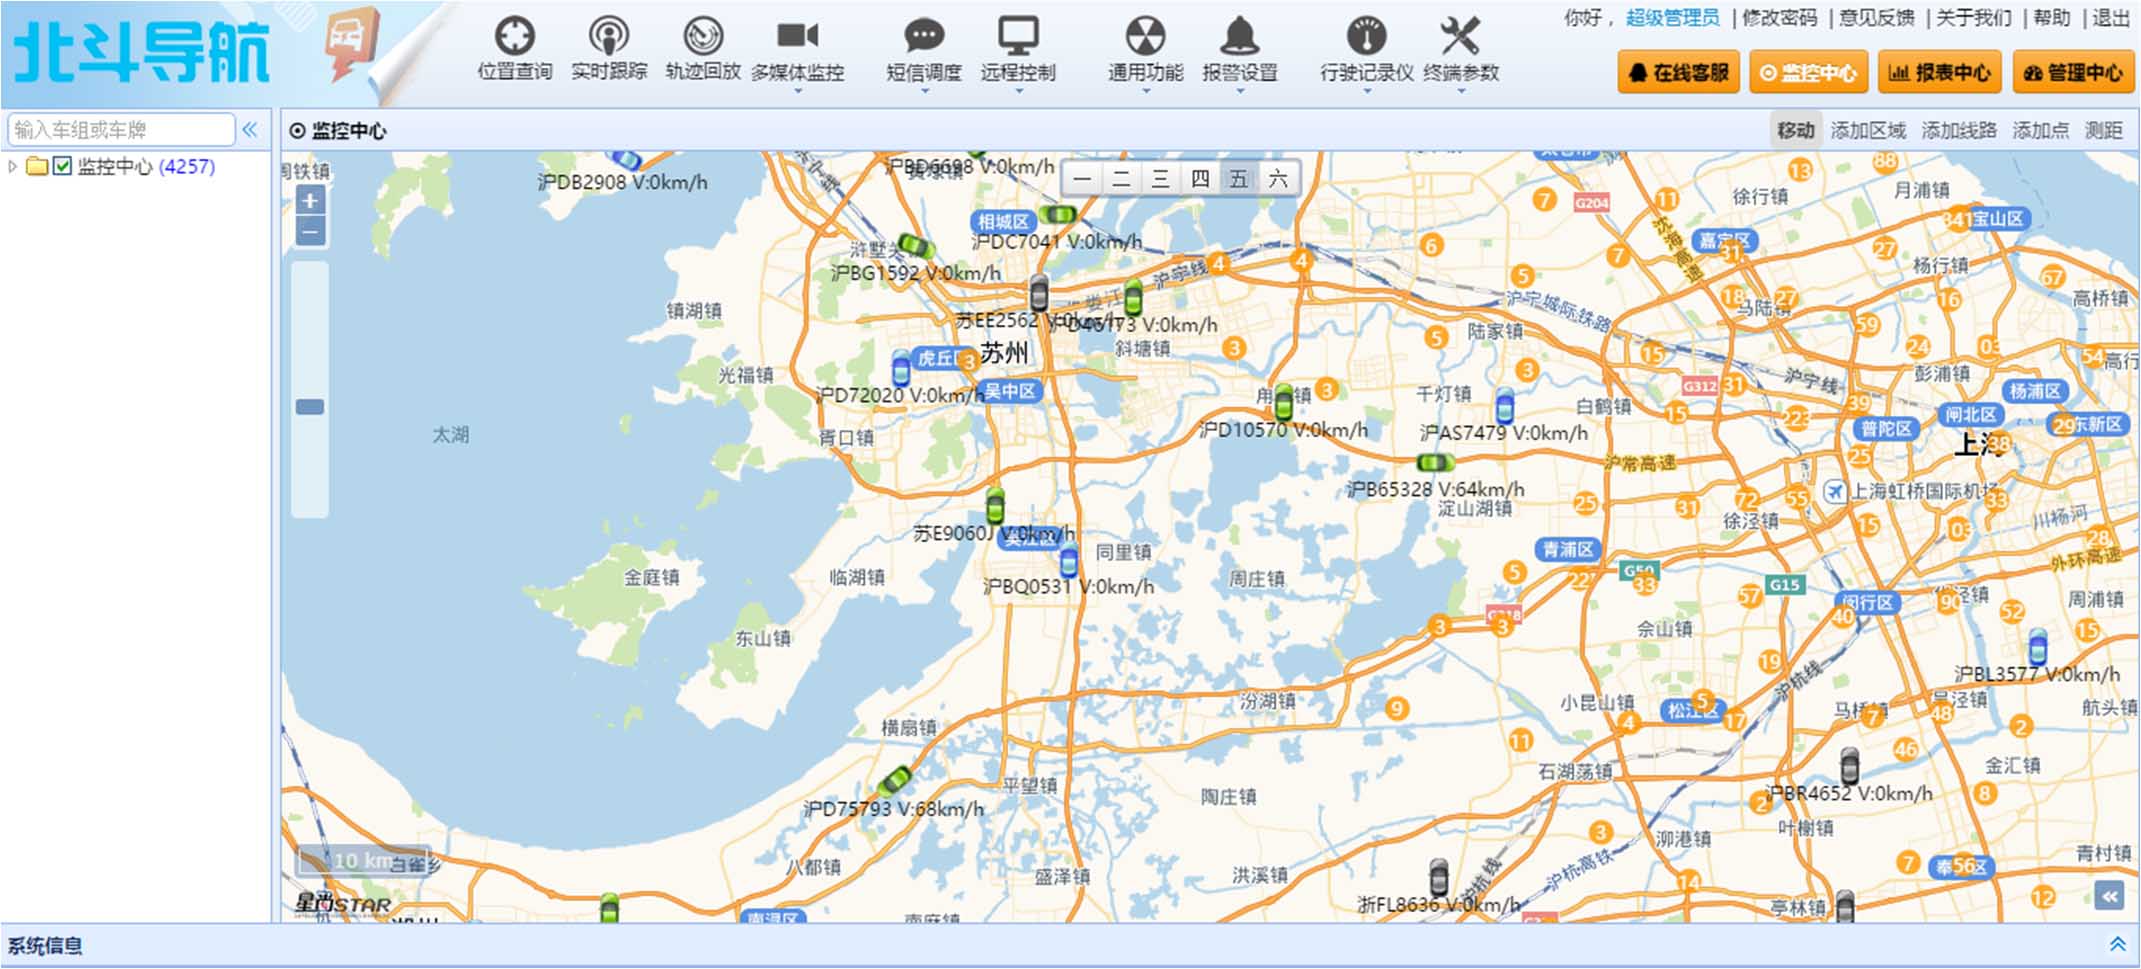The image size is (2141, 969).
Task: Toggle map layer button 五
Action: [1238, 179]
